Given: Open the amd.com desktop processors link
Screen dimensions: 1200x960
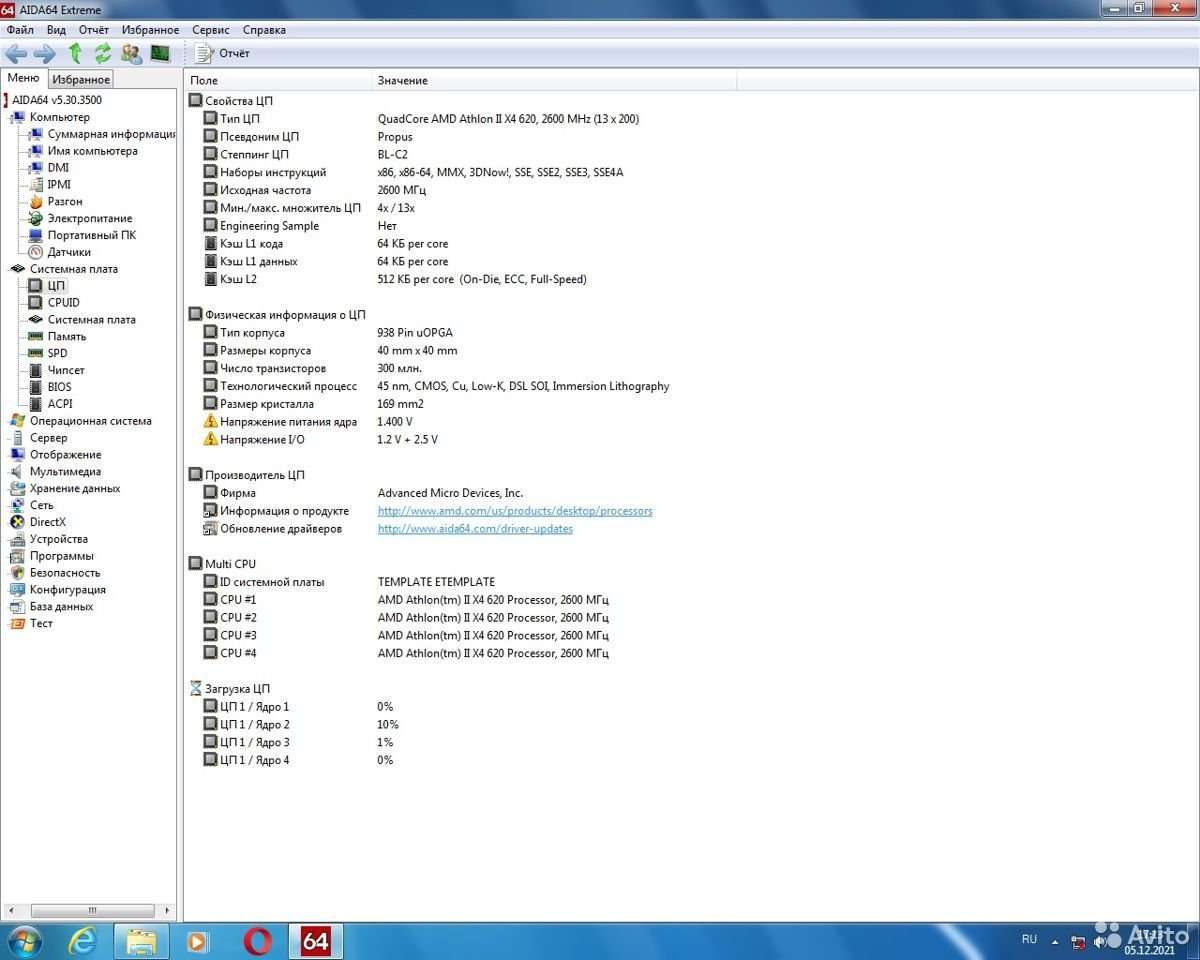Looking at the screenshot, I should click(x=515, y=511).
